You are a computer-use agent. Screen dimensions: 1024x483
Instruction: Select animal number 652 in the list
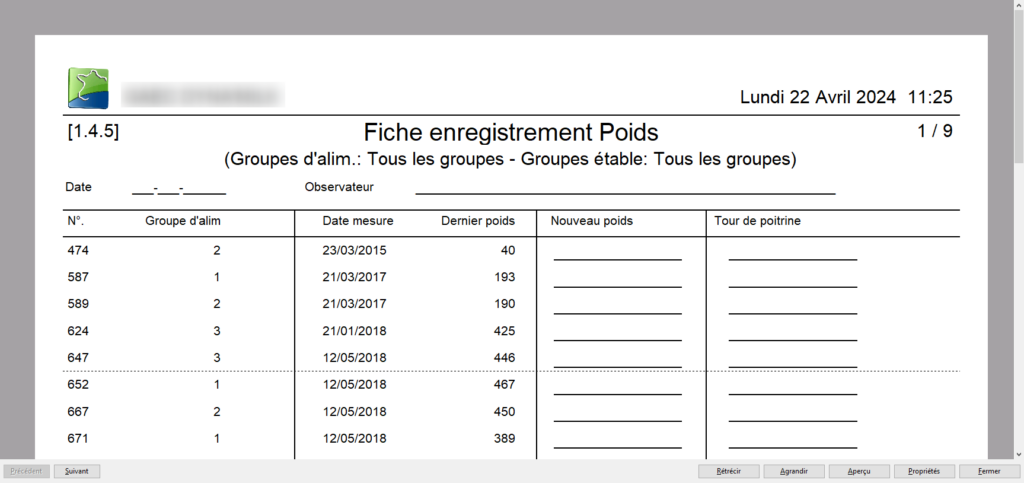point(79,385)
